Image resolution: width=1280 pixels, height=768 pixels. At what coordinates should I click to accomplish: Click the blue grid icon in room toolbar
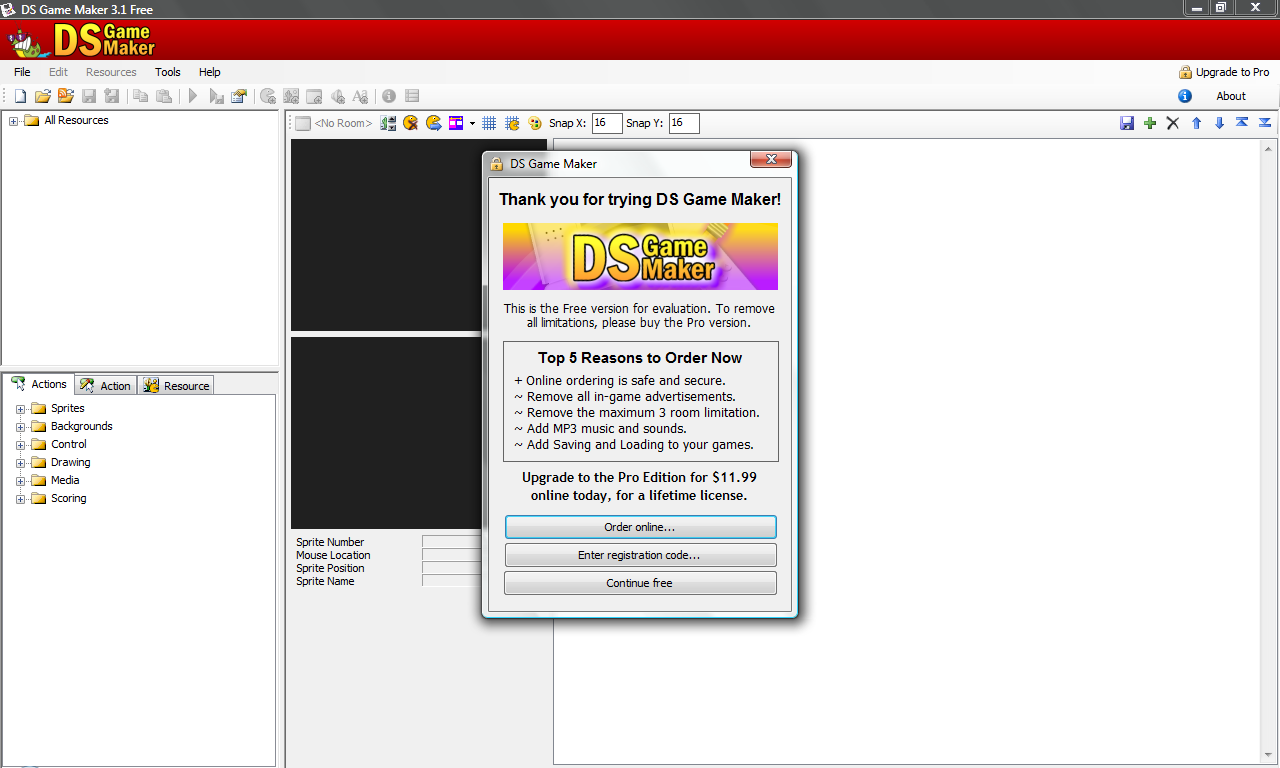click(489, 123)
